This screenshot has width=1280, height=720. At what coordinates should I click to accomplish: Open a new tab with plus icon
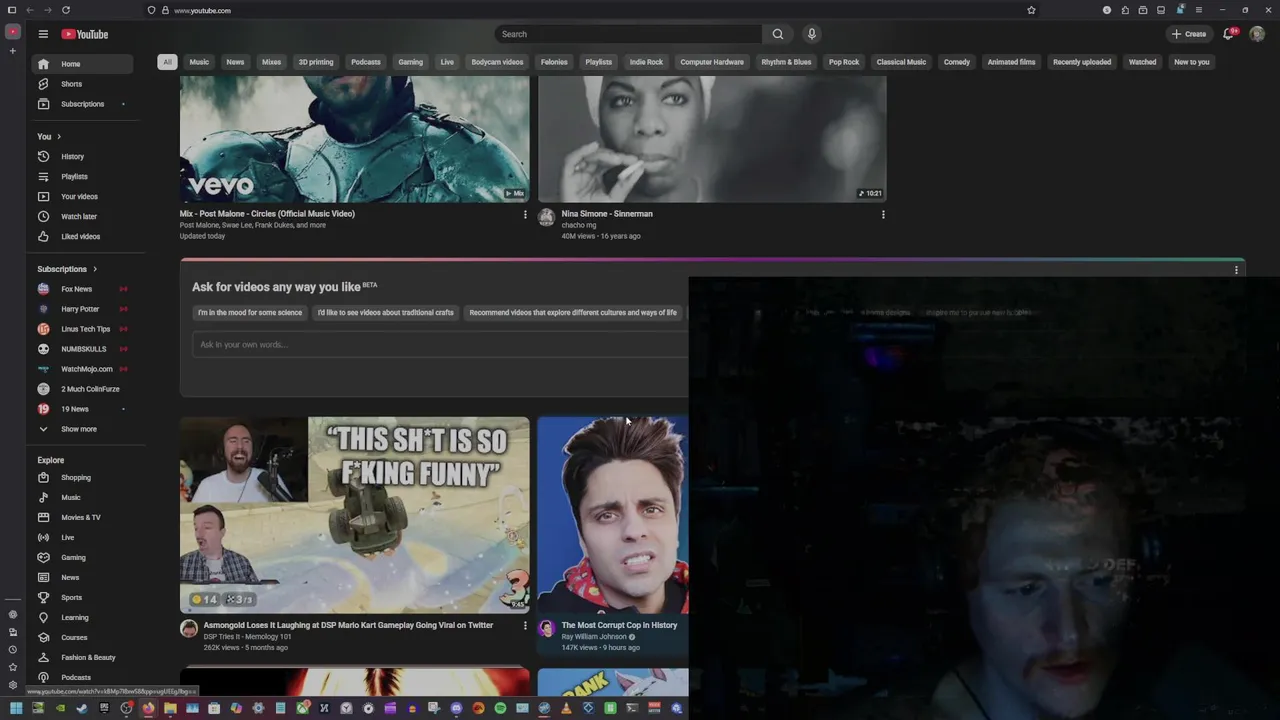(13, 50)
